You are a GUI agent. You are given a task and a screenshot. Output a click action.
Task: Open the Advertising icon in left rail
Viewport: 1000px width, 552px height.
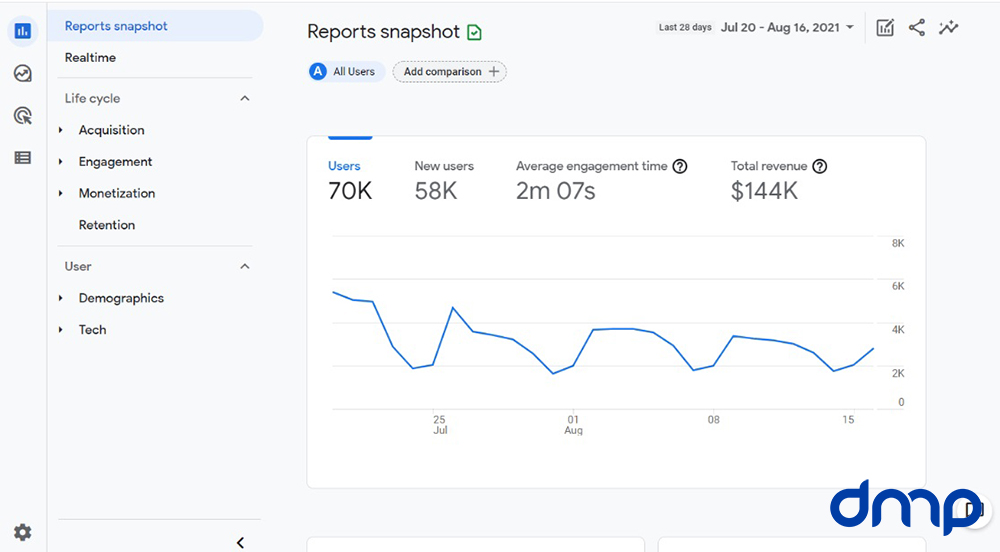click(x=23, y=116)
